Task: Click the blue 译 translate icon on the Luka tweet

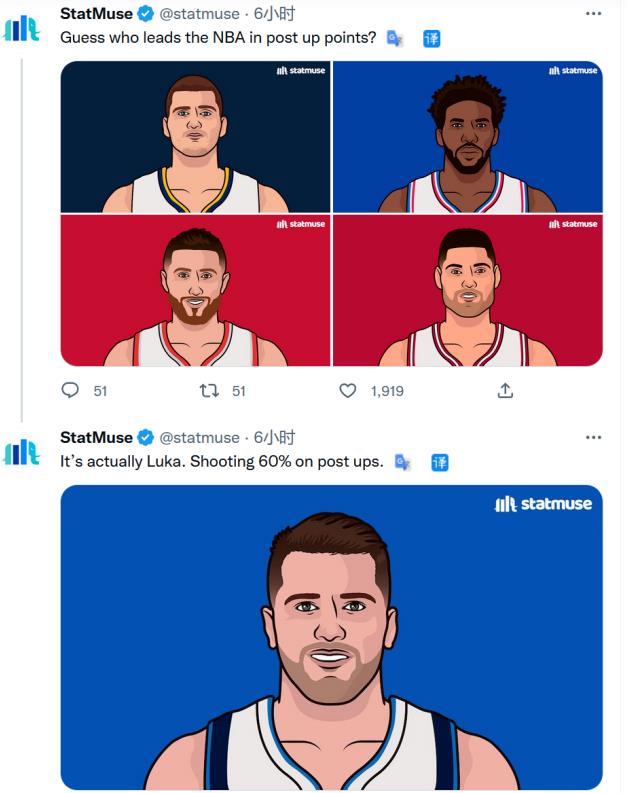Action: [x=439, y=462]
